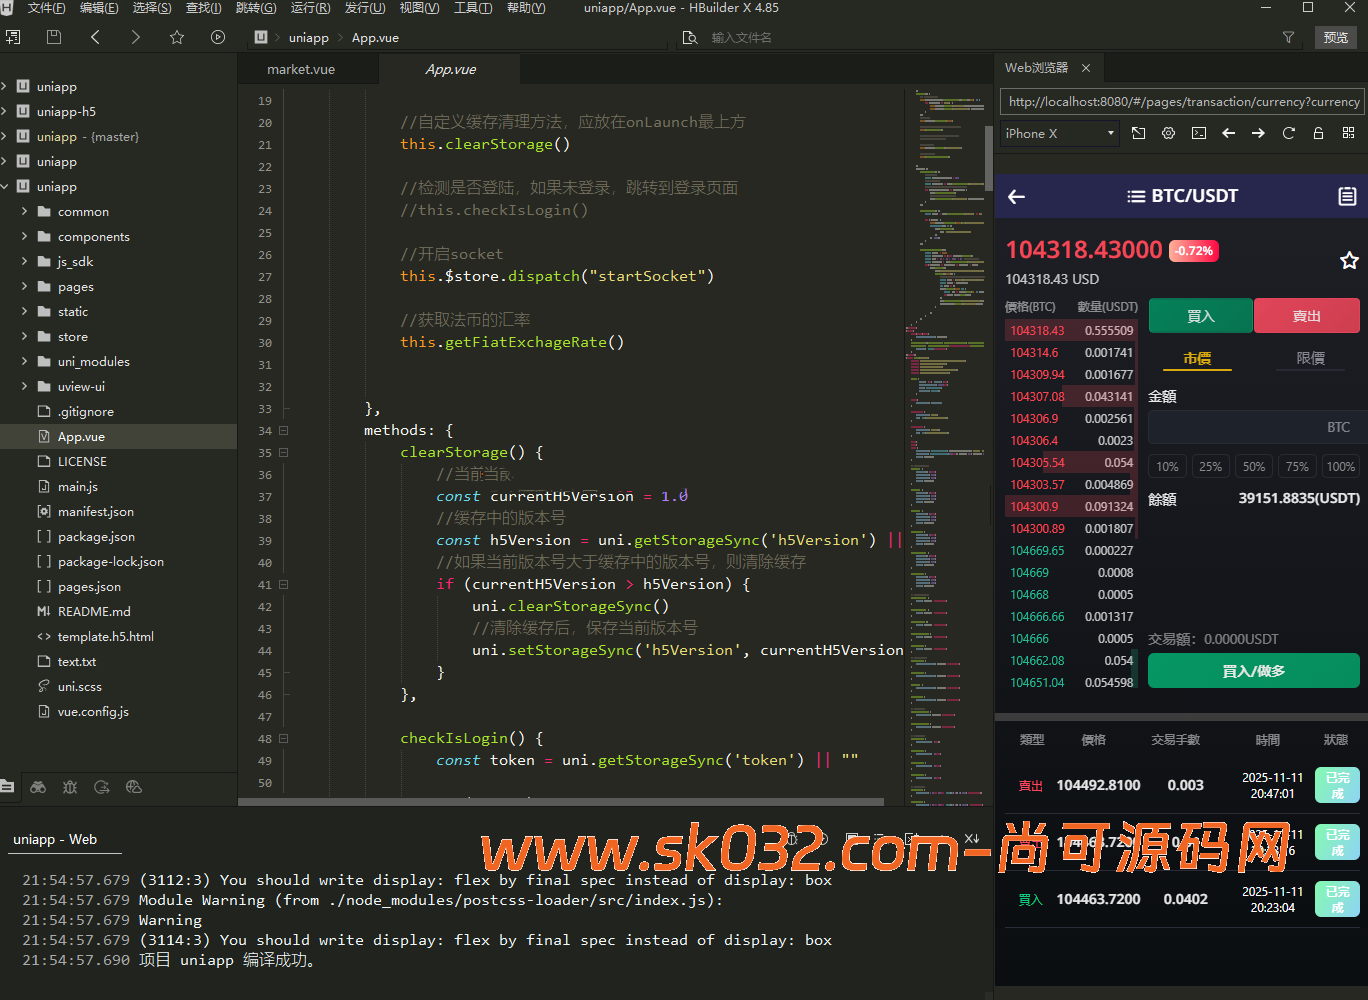Image resolution: width=1368 pixels, height=1000 pixels.
Task: Collapse the methods code fold on line 34
Action: pyautogui.click(x=283, y=431)
